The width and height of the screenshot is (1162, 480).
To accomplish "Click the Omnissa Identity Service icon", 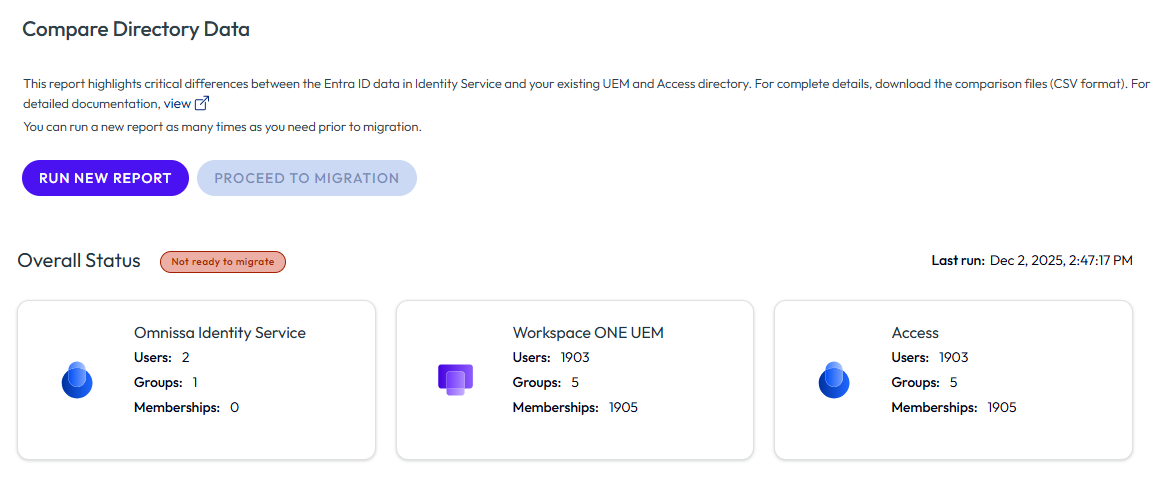I will (x=77, y=380).
